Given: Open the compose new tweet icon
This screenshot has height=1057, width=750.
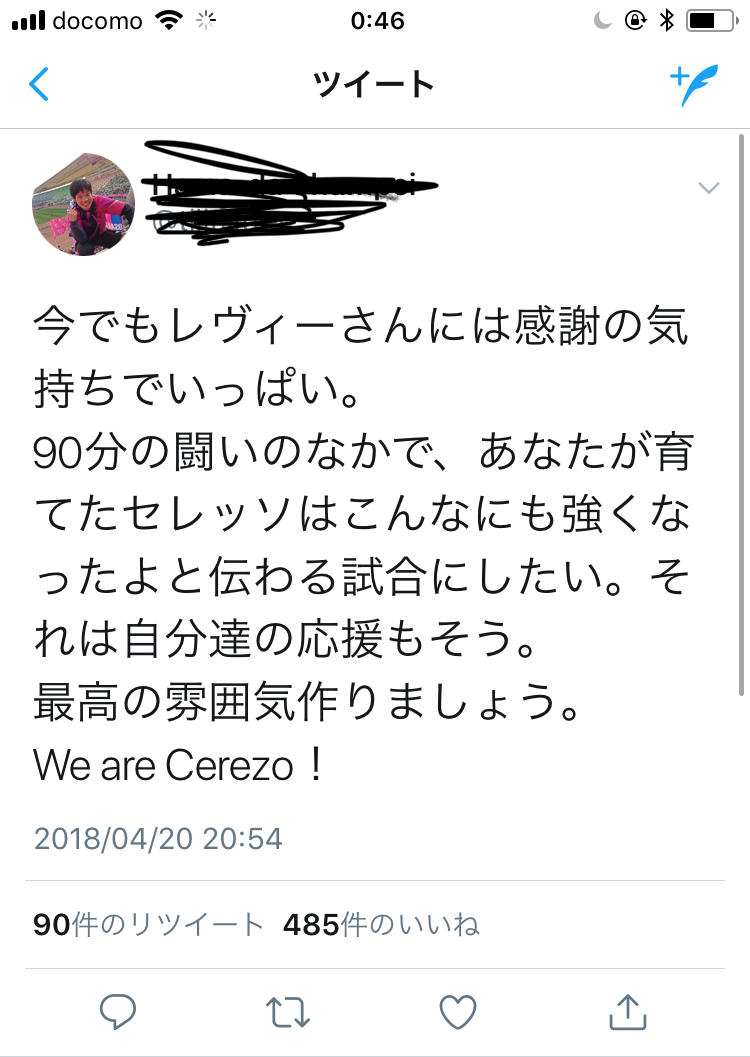Looking at the screenshot, I should click(694, 84).
